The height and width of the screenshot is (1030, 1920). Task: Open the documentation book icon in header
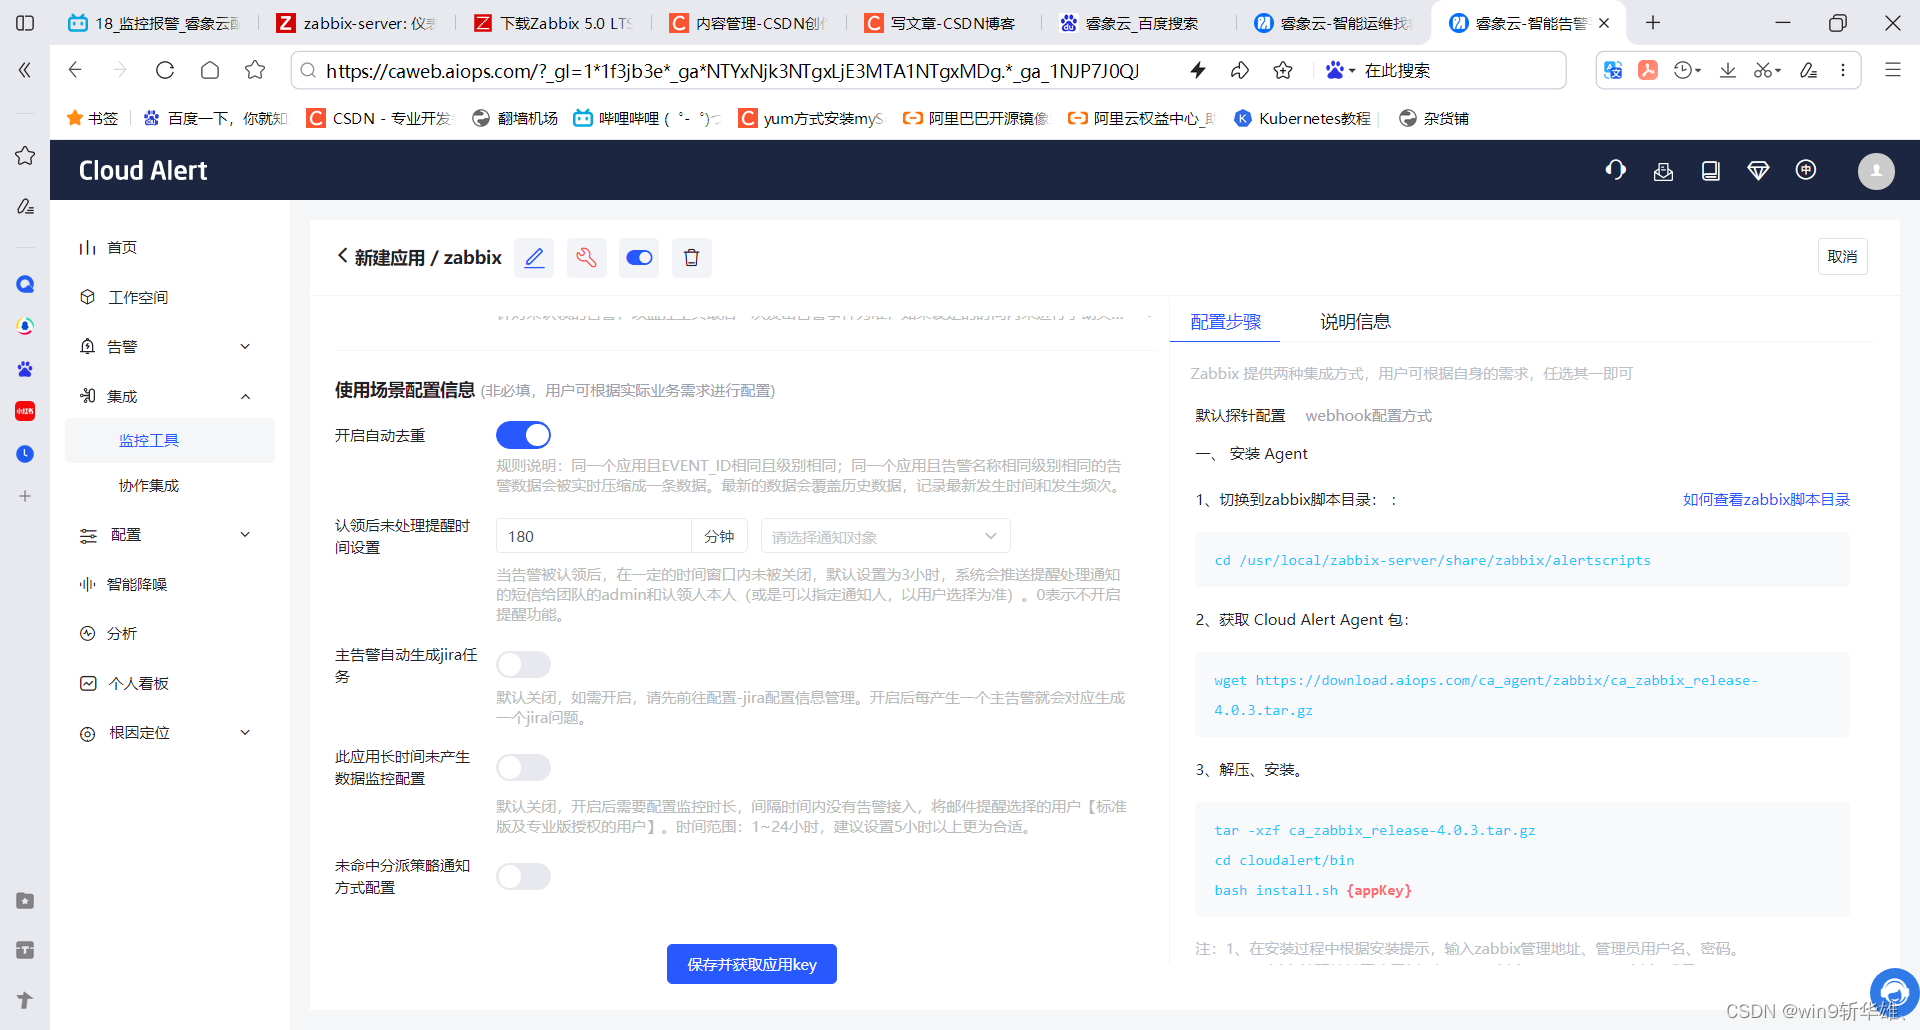[1711, 171]
